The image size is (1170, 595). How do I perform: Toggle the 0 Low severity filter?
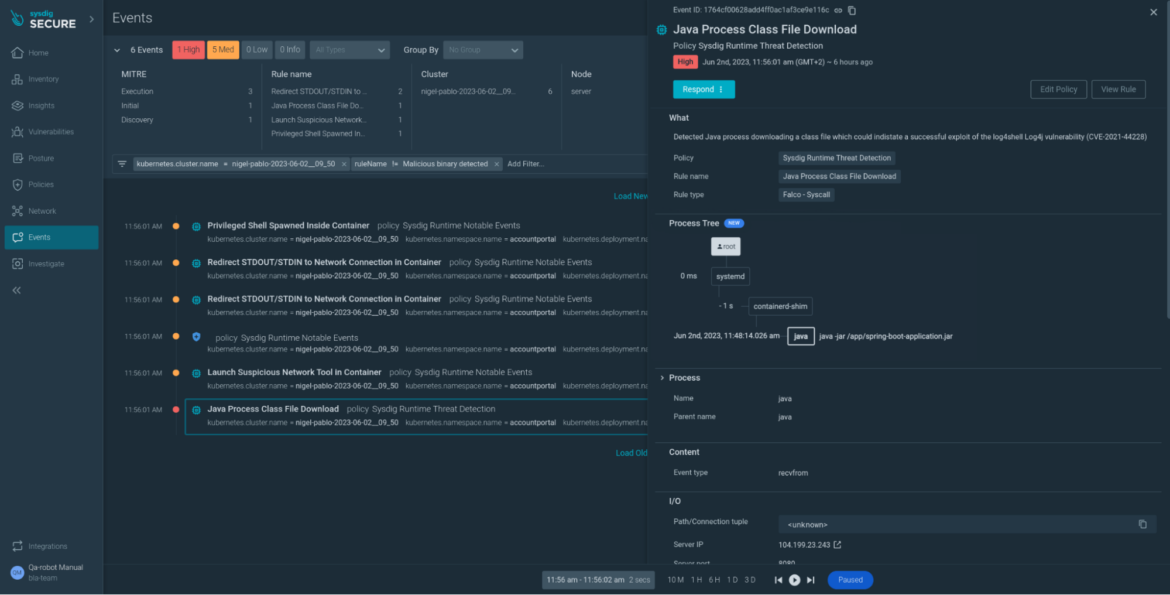(x=257, y=50)
